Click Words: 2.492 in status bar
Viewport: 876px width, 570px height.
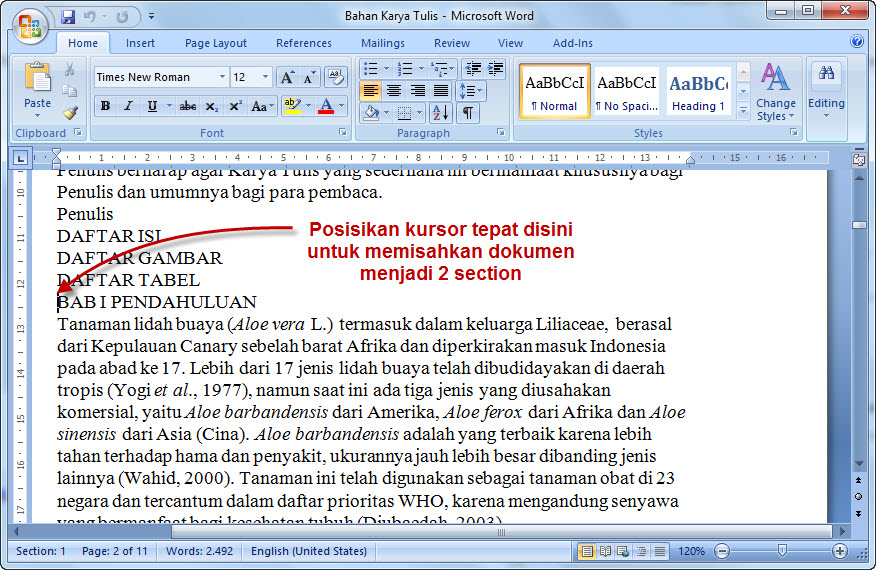point(199,551)
